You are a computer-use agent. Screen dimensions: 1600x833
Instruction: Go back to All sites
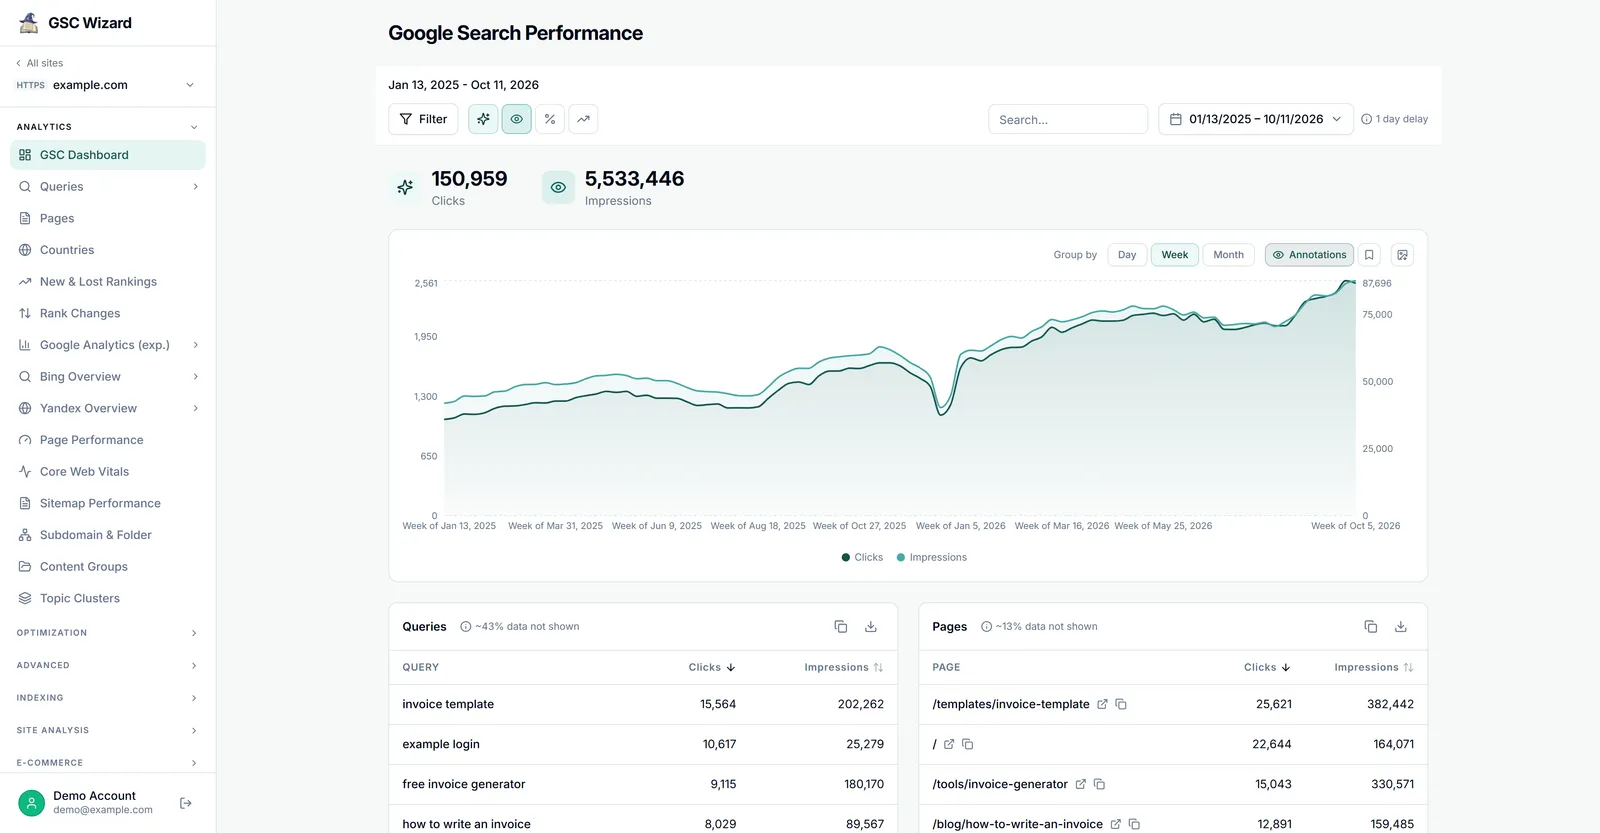pos(40,63)
